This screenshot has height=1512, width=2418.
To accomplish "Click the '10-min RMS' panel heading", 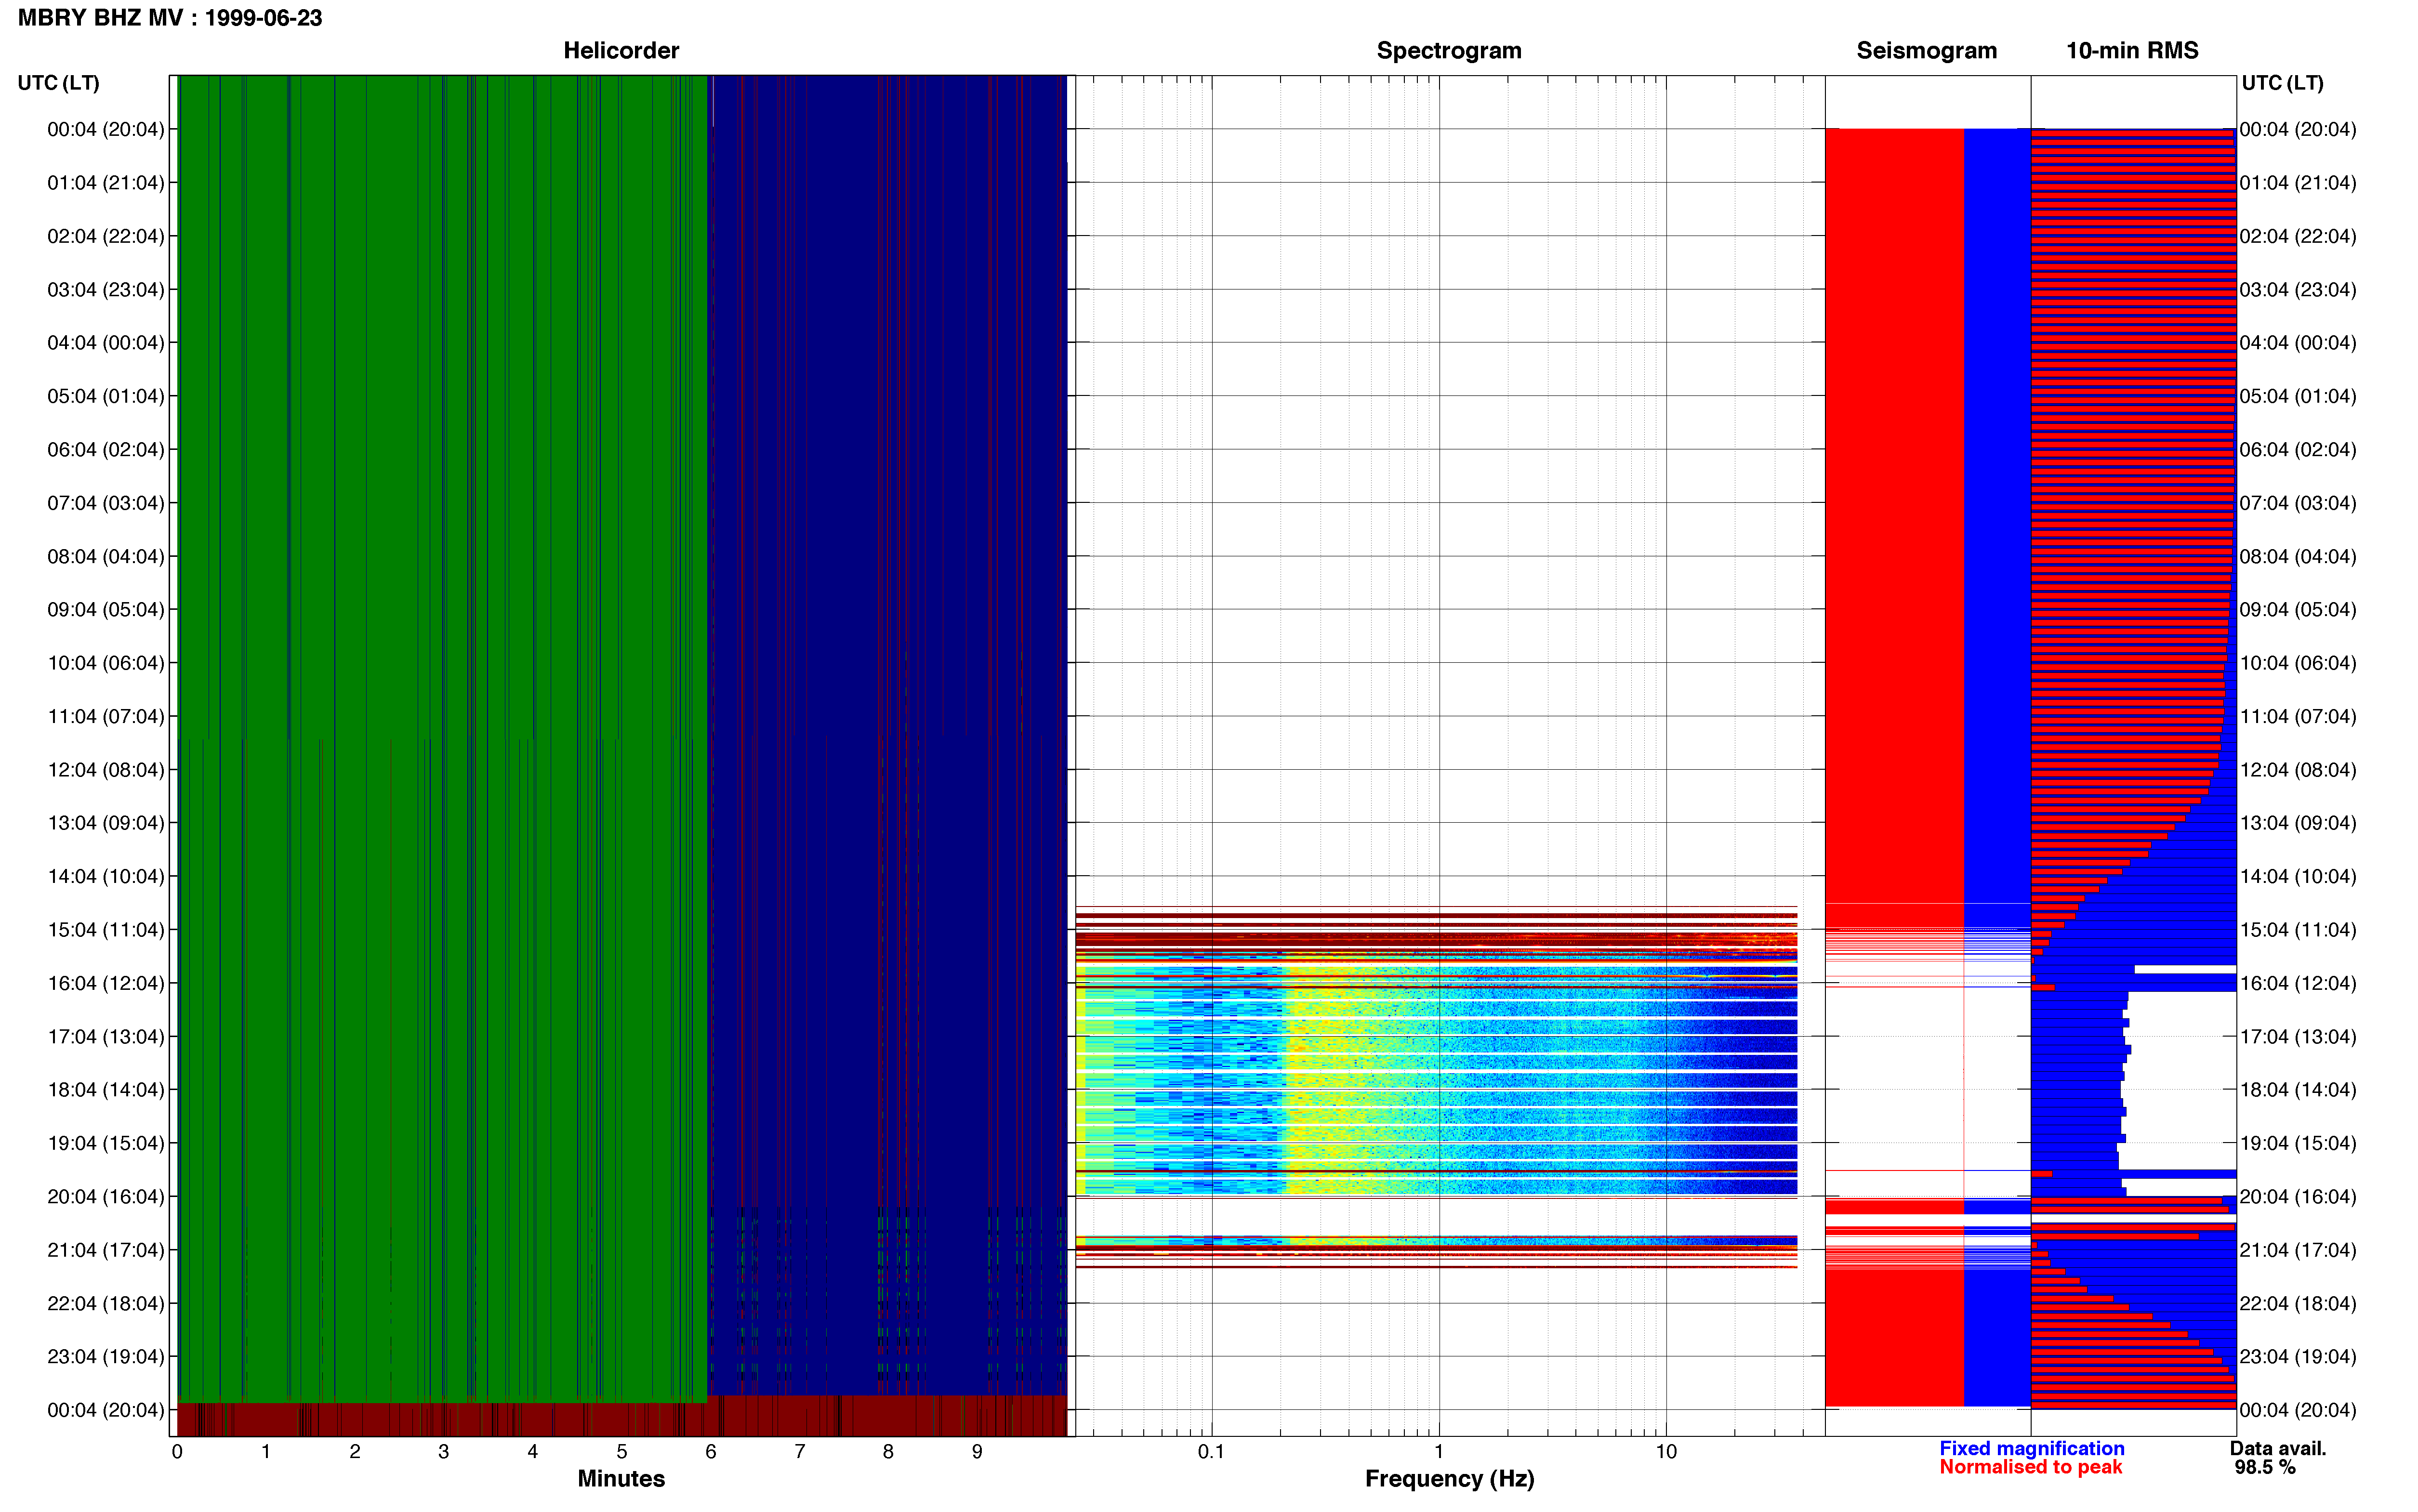I will click(x=2132, y=51).
